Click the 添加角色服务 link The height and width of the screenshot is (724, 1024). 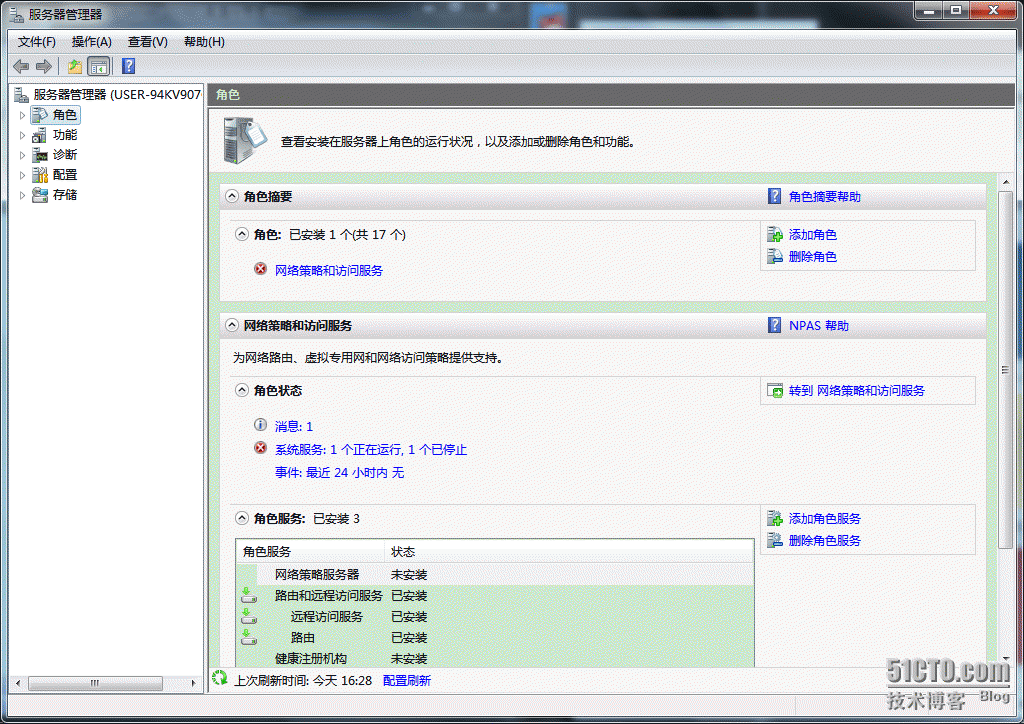[x=824, y=519]
